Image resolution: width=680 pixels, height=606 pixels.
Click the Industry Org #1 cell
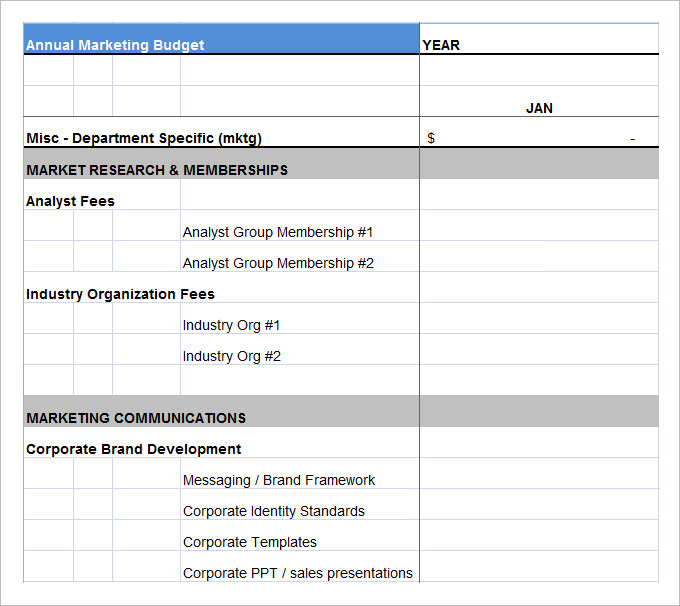232,325
